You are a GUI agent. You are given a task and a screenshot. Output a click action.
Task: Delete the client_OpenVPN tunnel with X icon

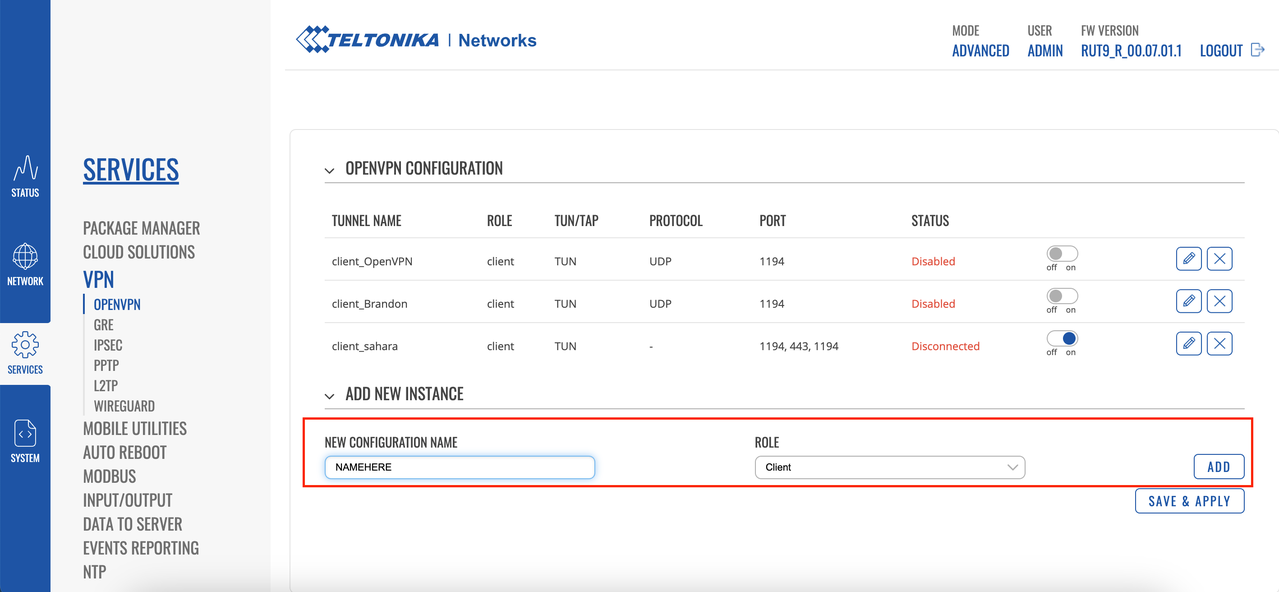[1219, 259]
